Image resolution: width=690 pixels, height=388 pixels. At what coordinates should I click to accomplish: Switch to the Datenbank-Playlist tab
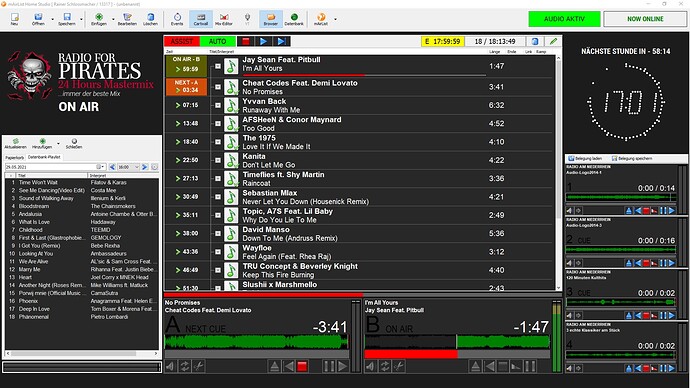[44, 157]
